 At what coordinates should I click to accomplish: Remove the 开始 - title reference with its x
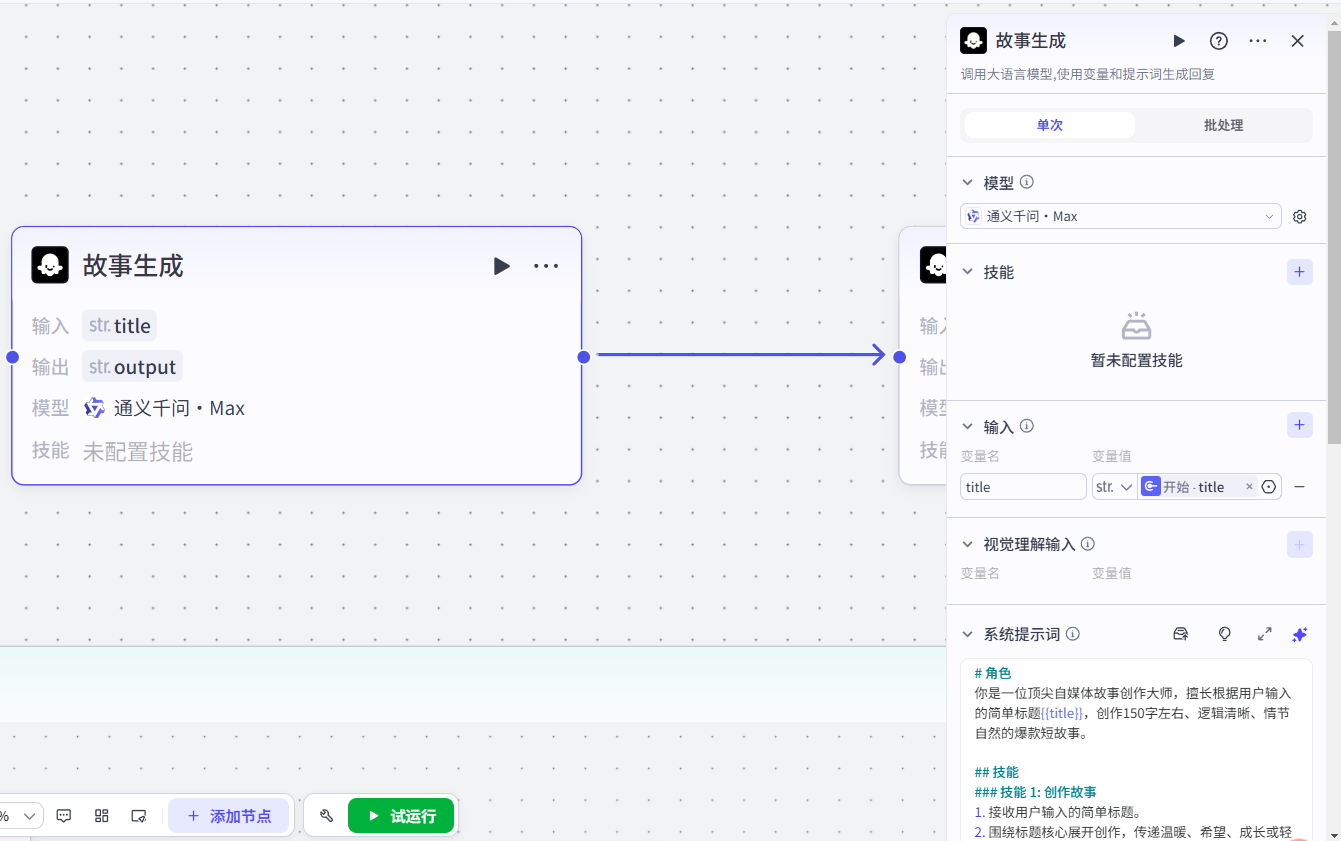[1249, 487]
